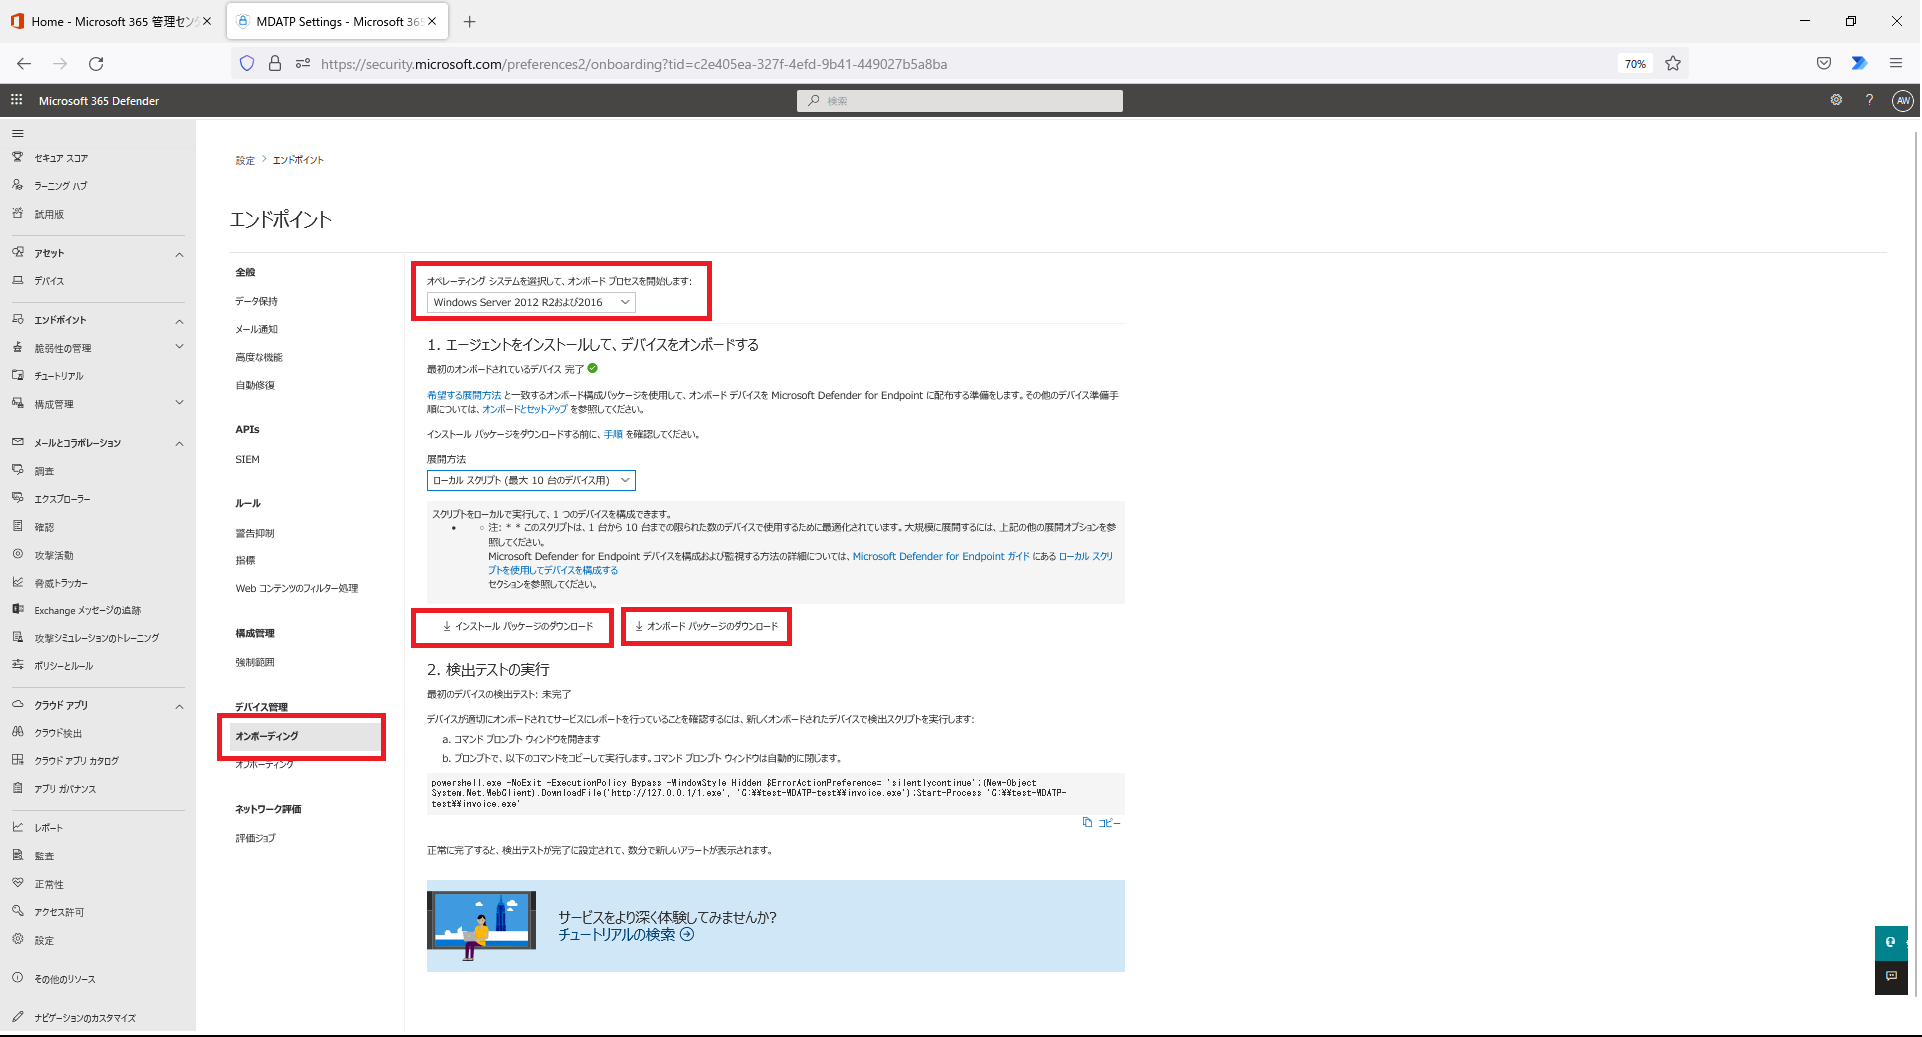The width and height of the screenshot is (1922, 1037).
Task: Collapse the アセット section chevron
Action: pyautogui.click(x=179, y=254)
